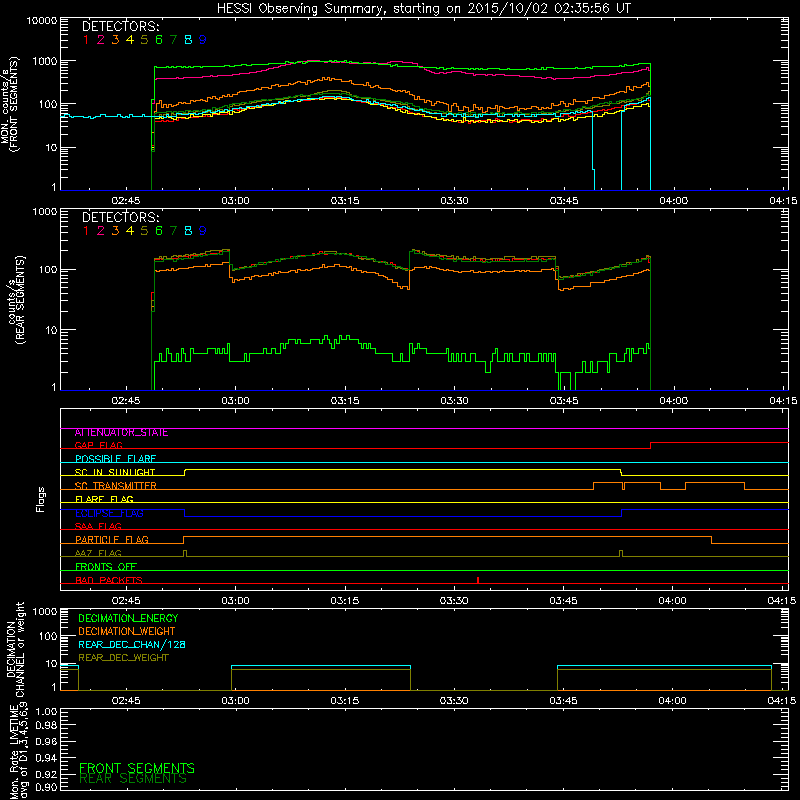Screen dimensions: 800x800
Task: Click the vertical Flags axis title
Action: (41, 500)
